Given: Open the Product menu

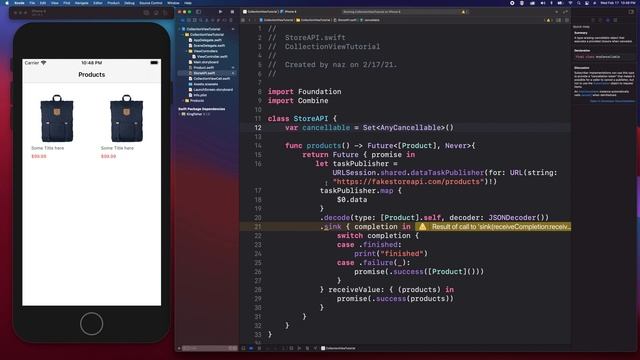Looking at the screenshot, I should (x=113, y=3).
